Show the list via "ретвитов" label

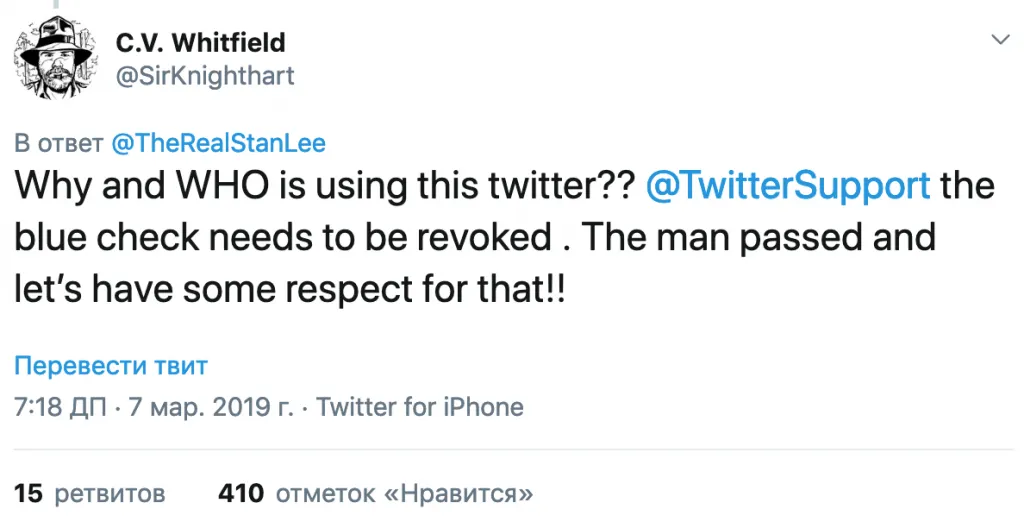[x=108, y=493]
